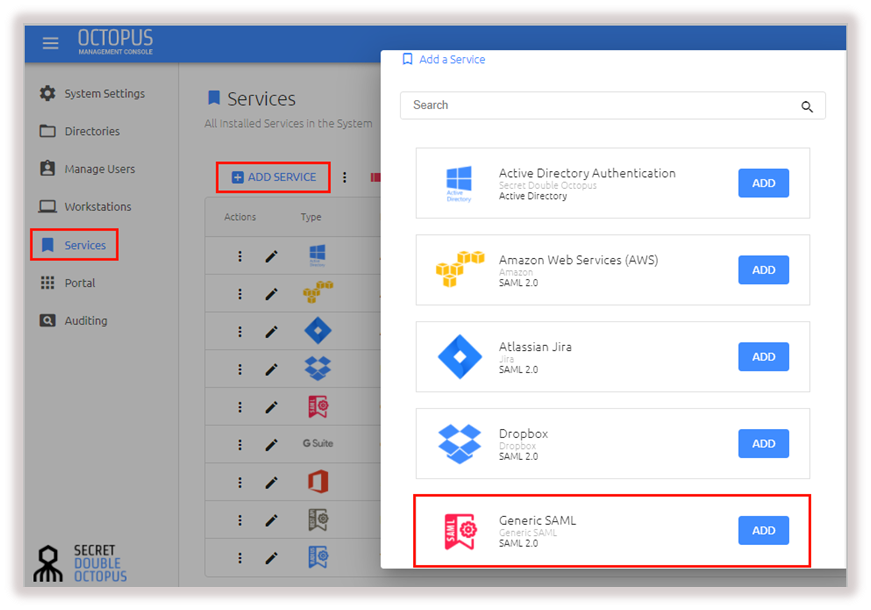The width and height of the screenshot is (871, 610).
Task: Edit the AWS service row
Action: pos(271,294)
